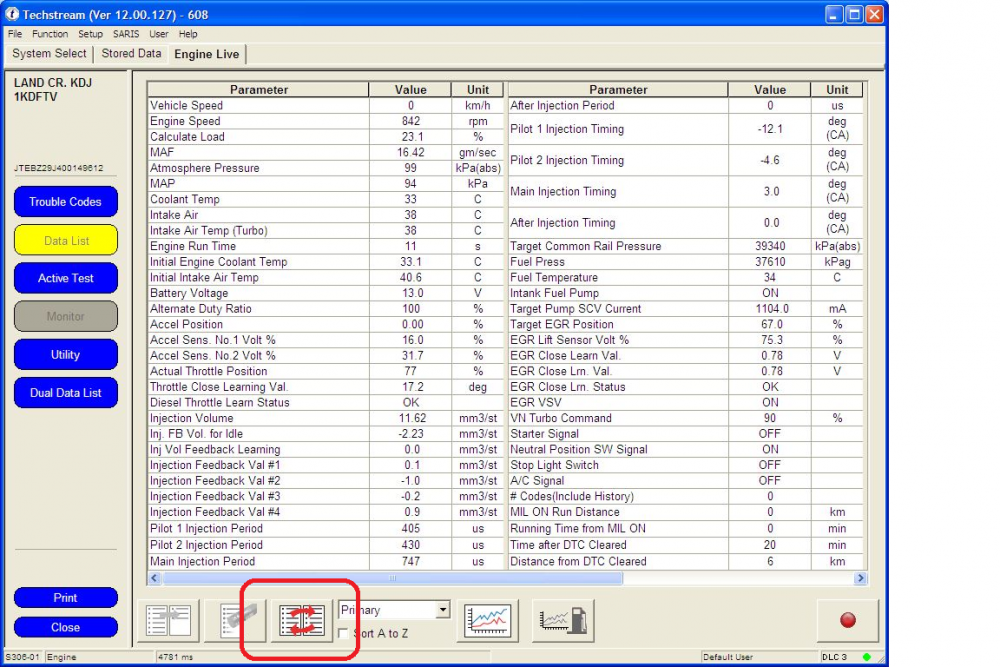Image resolution: width=1000 pixels, height=667 pixels.
Task: Select Target Common Rail Pressure row
Action: pos(686,246)
